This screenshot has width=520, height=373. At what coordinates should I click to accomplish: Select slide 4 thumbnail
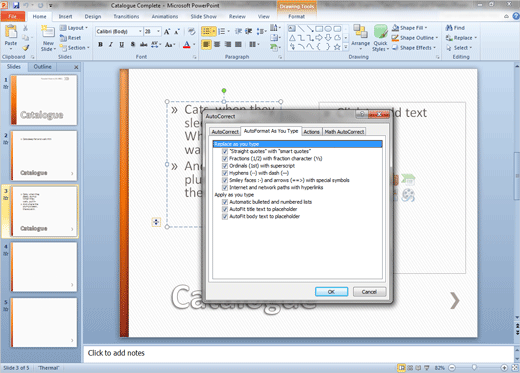point(44,267)
